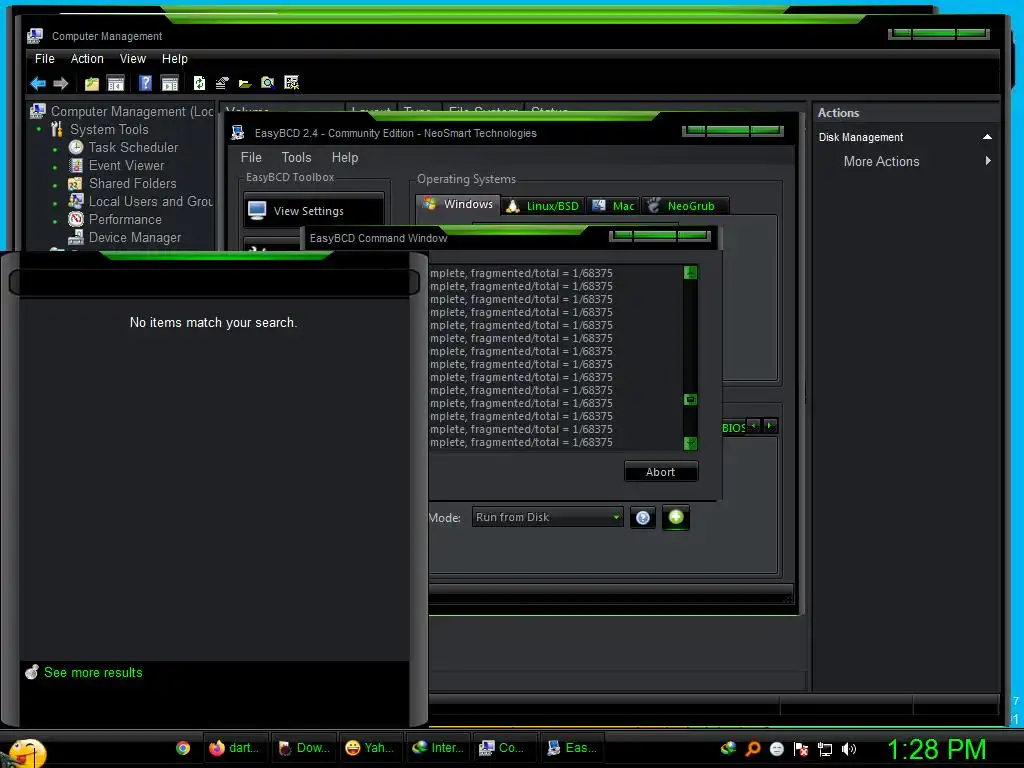Screen dimensions: 1024x768
Task: Collapse the System Tools tree node
Action: pos(39,129)
